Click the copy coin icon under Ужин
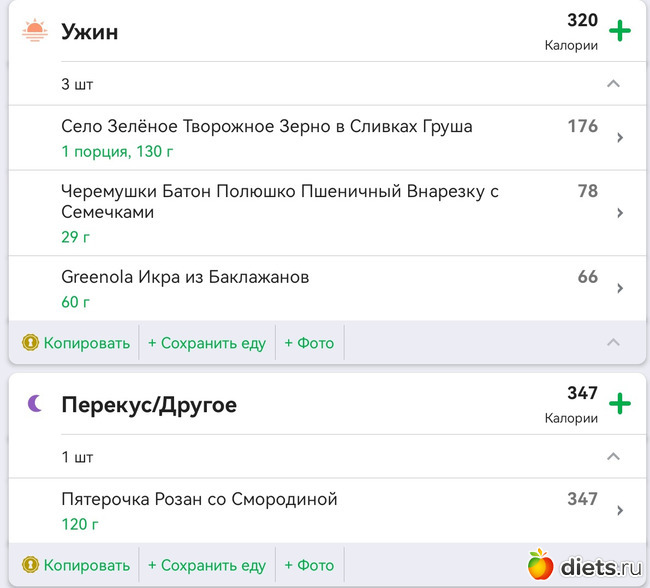The width and height of the screenshot is (650, 588). click(30, 343)
